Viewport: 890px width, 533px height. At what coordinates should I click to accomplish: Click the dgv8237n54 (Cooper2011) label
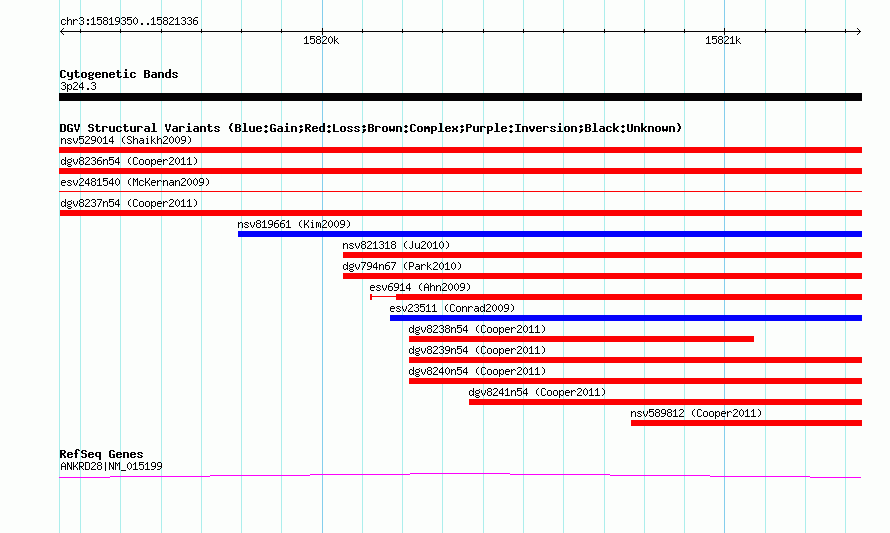point(129,203)
